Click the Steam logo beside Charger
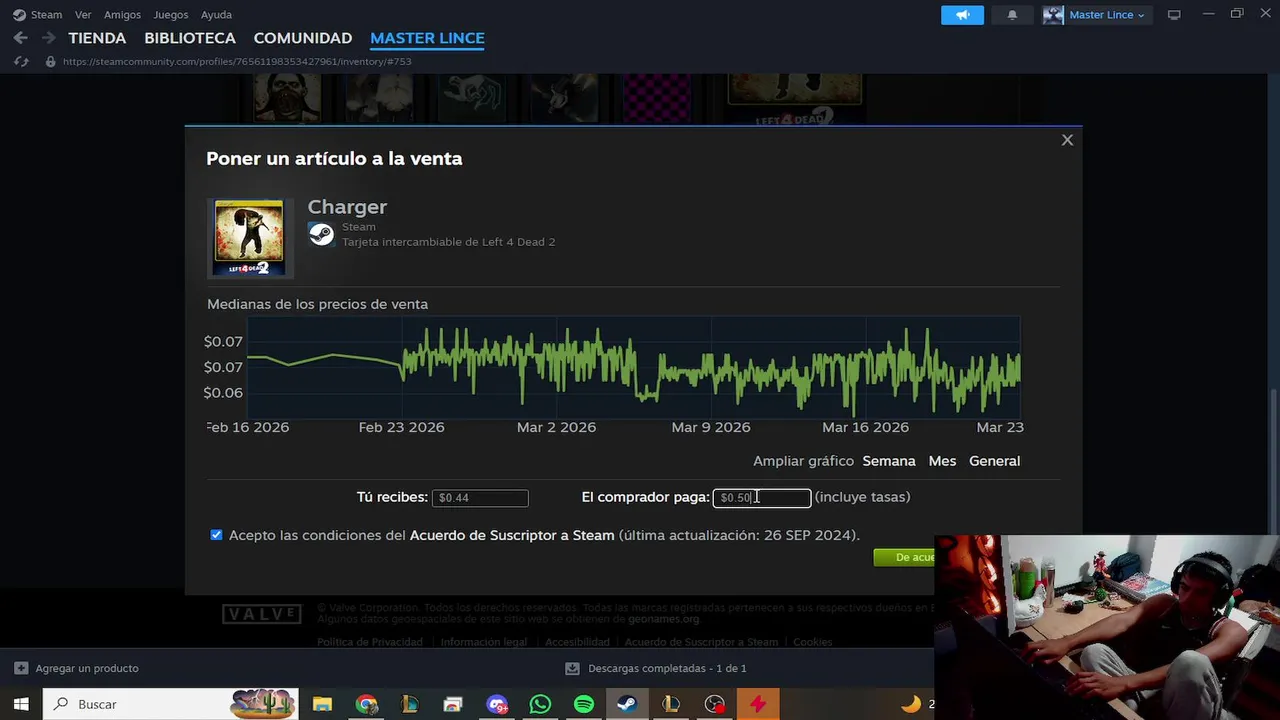1280x720 pixels. (x=321, y=234)
